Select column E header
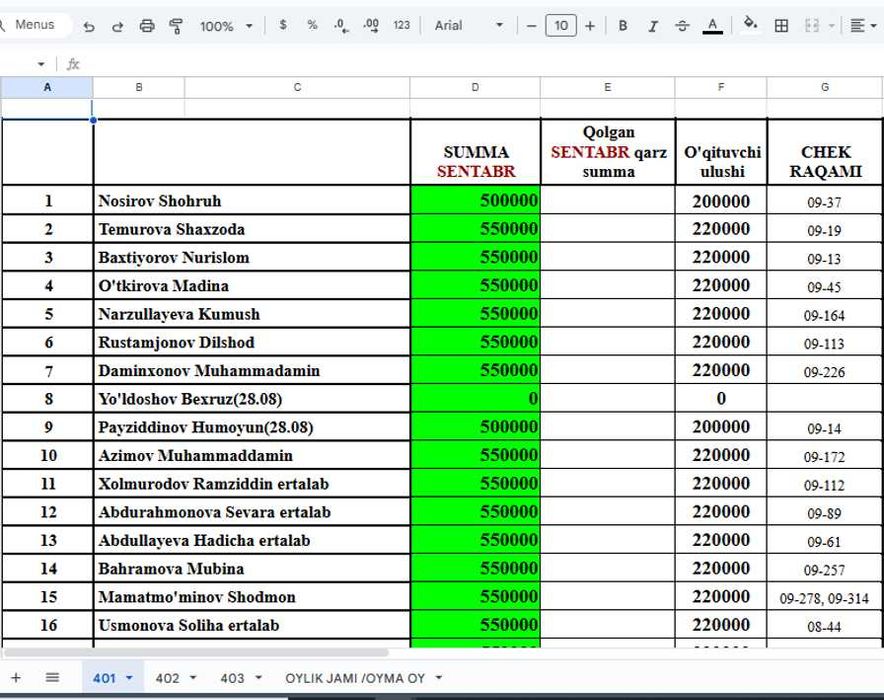This screenshot has height=700, width=884. pyautogui.click(x=607, y=87)
